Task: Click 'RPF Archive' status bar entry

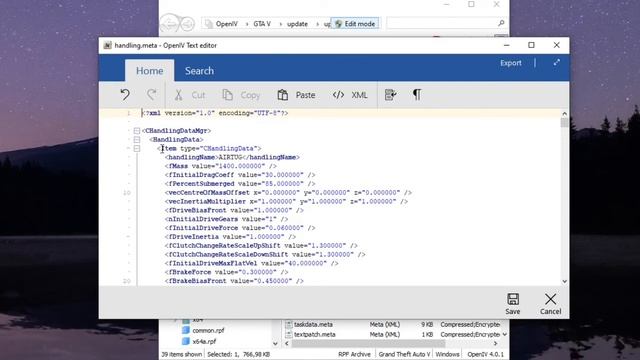Action: 354,354
